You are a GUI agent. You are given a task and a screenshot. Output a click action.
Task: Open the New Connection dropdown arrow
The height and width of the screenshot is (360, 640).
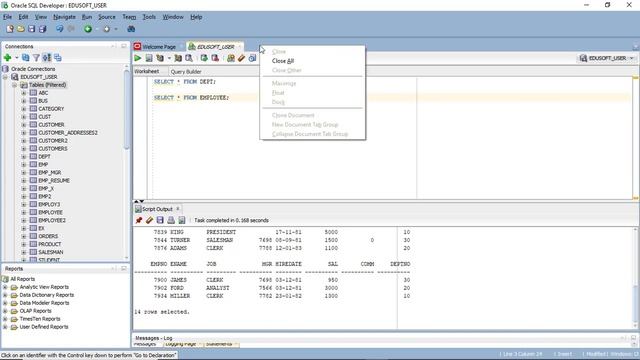(x=17, y=58)
